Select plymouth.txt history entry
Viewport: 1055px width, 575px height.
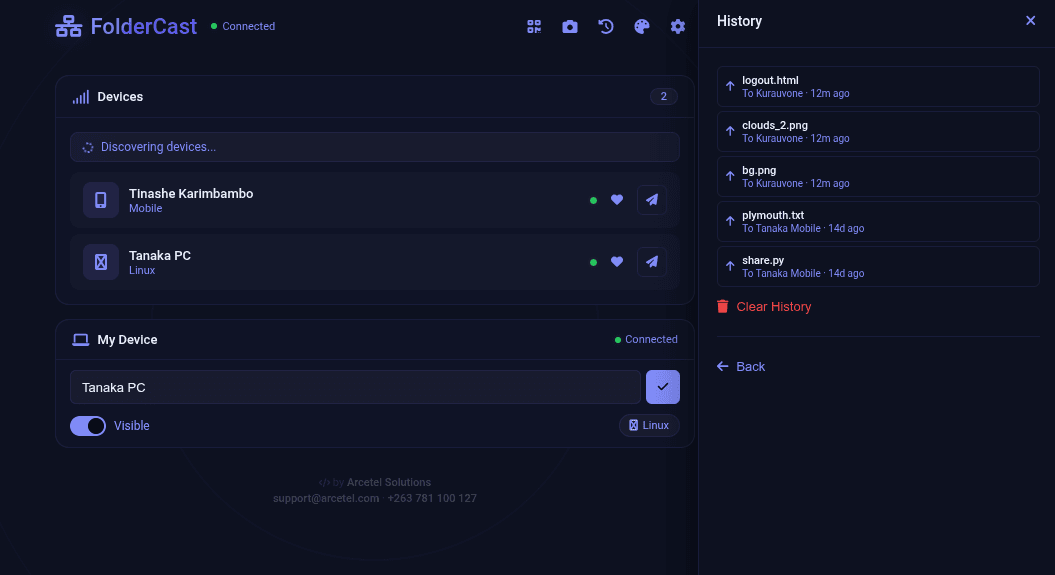(x=878, y=221)
